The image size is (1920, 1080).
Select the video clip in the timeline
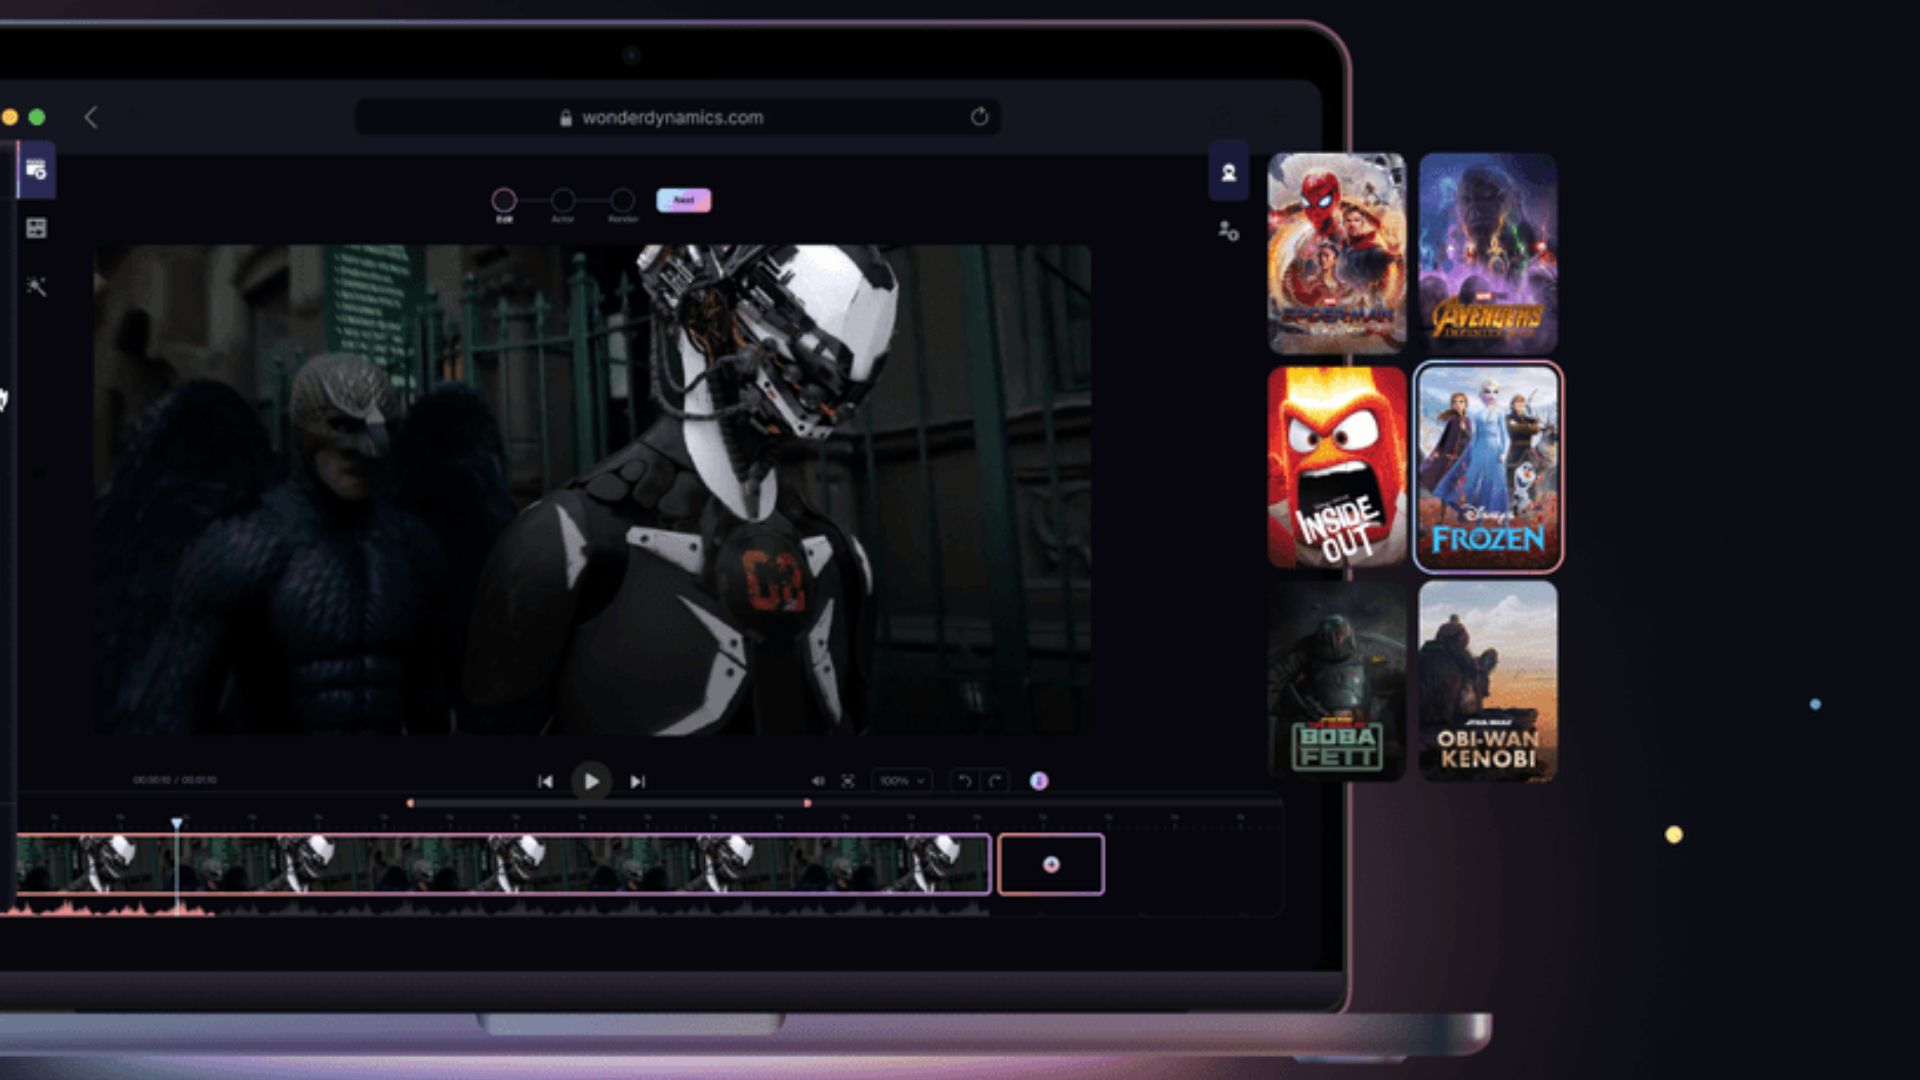pos(504,863)
